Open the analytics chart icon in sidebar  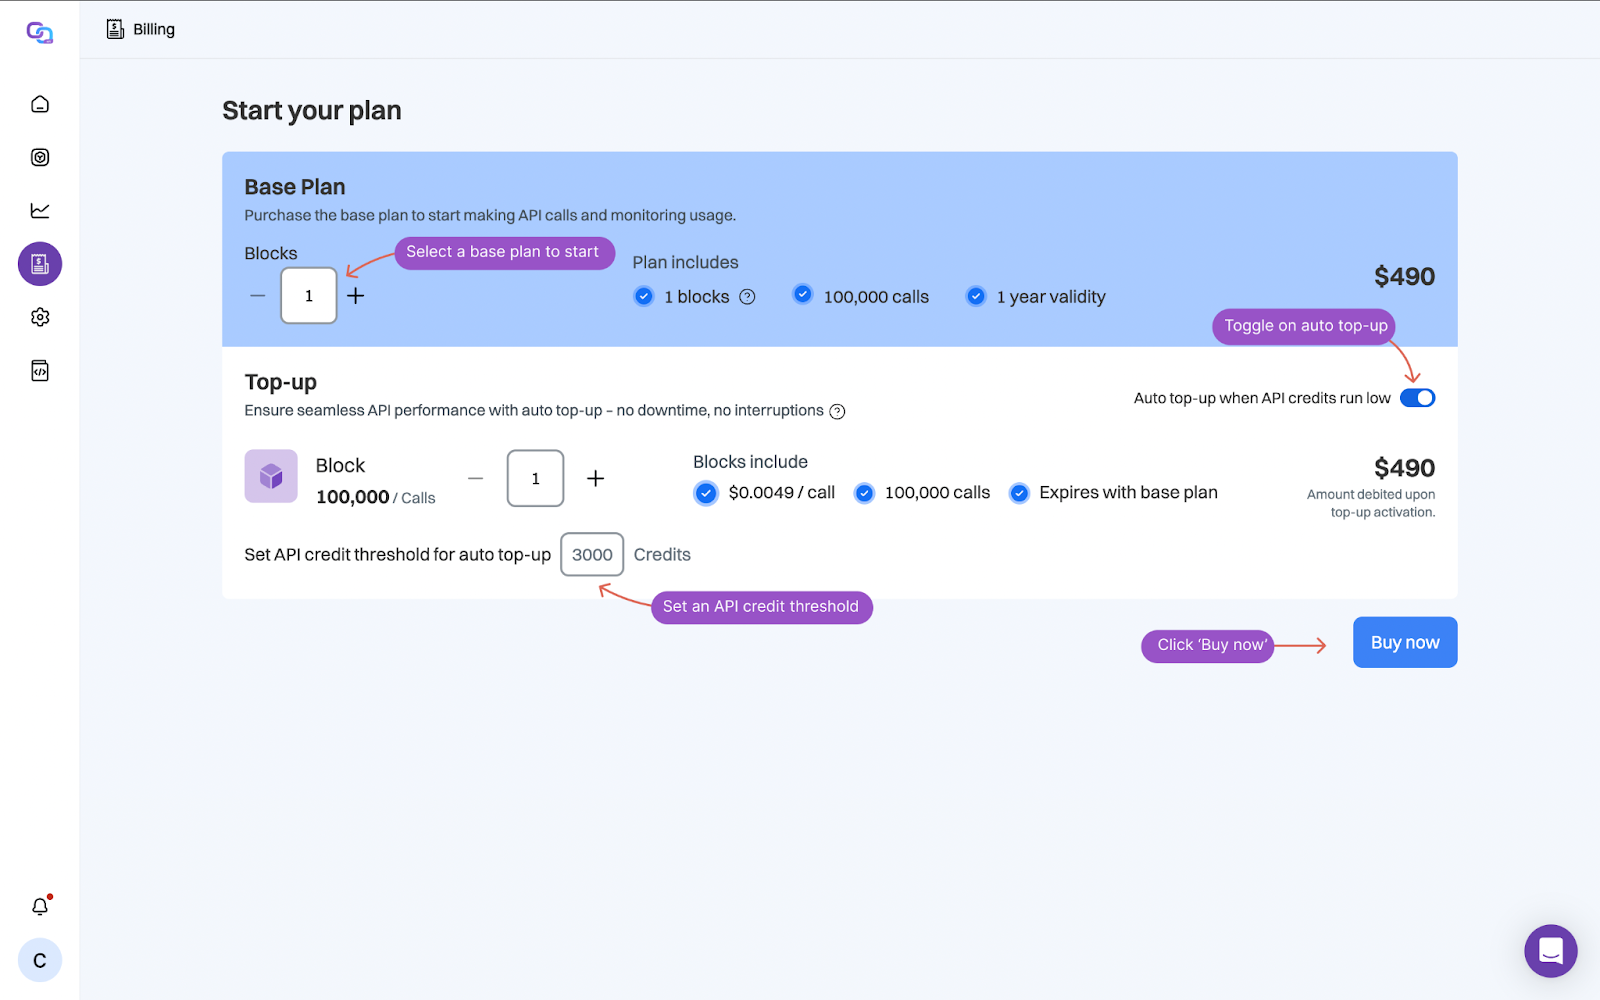[40, 210]
